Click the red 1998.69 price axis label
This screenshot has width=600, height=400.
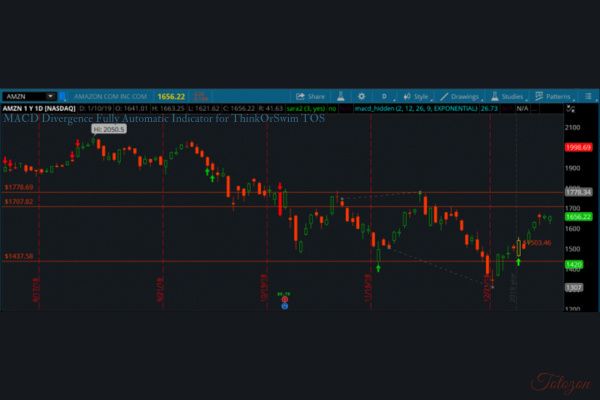579,147
